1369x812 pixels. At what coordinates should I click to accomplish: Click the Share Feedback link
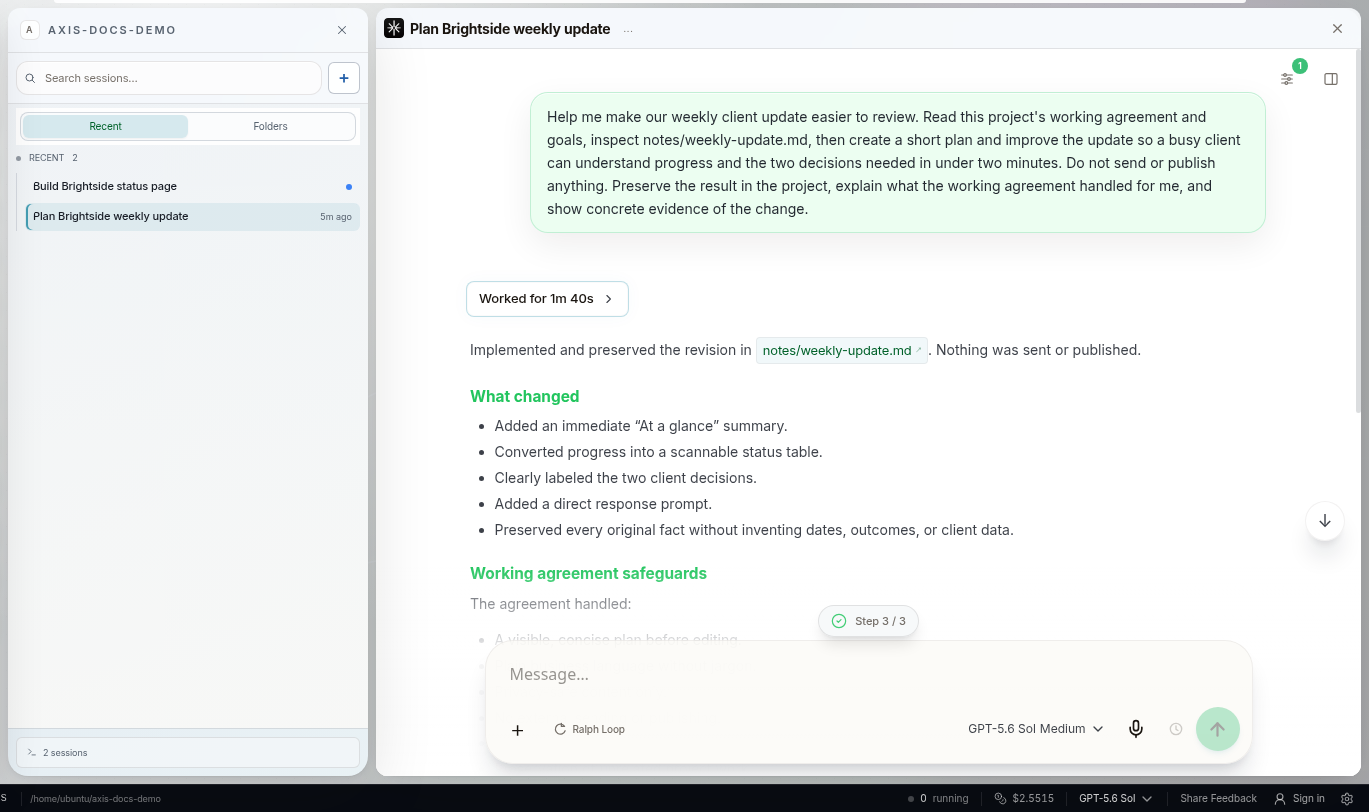click(x=1218, y=799)
